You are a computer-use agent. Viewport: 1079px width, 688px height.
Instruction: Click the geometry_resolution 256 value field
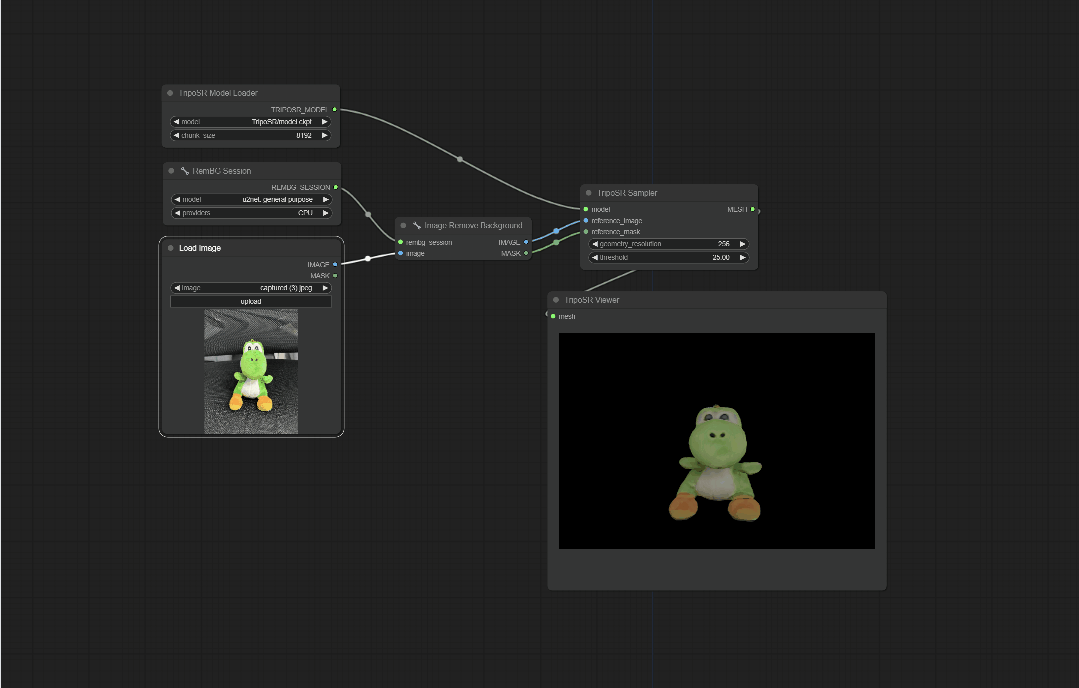[669, 244]
